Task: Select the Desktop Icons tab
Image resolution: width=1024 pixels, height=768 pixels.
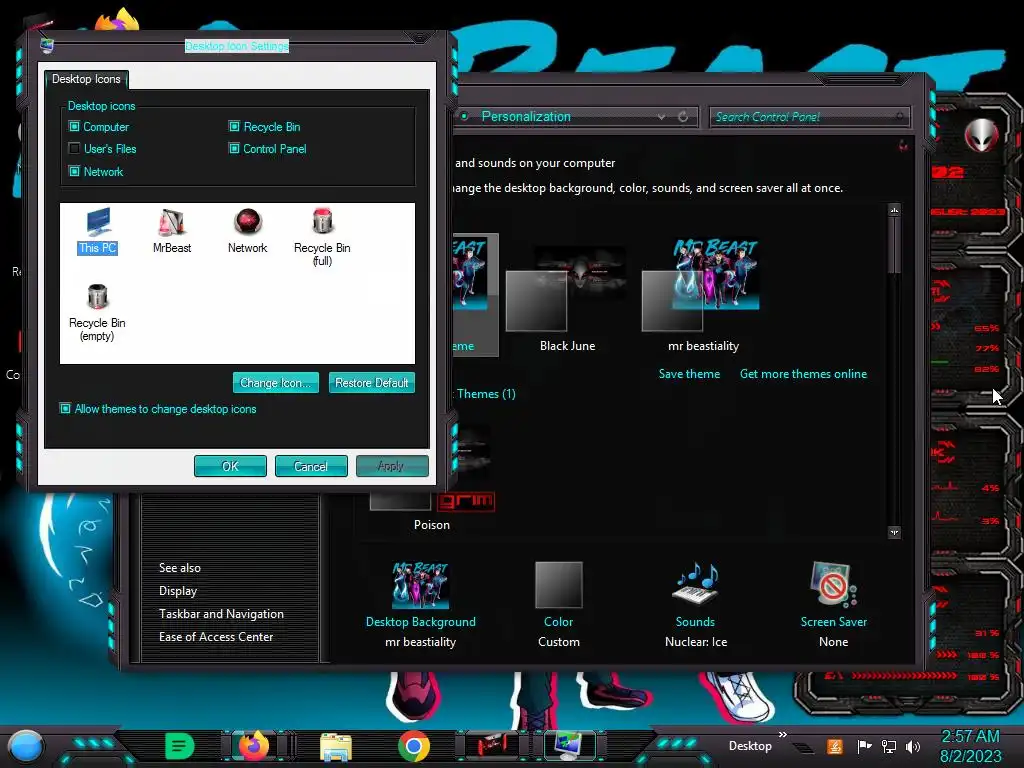Action: click(x=86, y=79)
